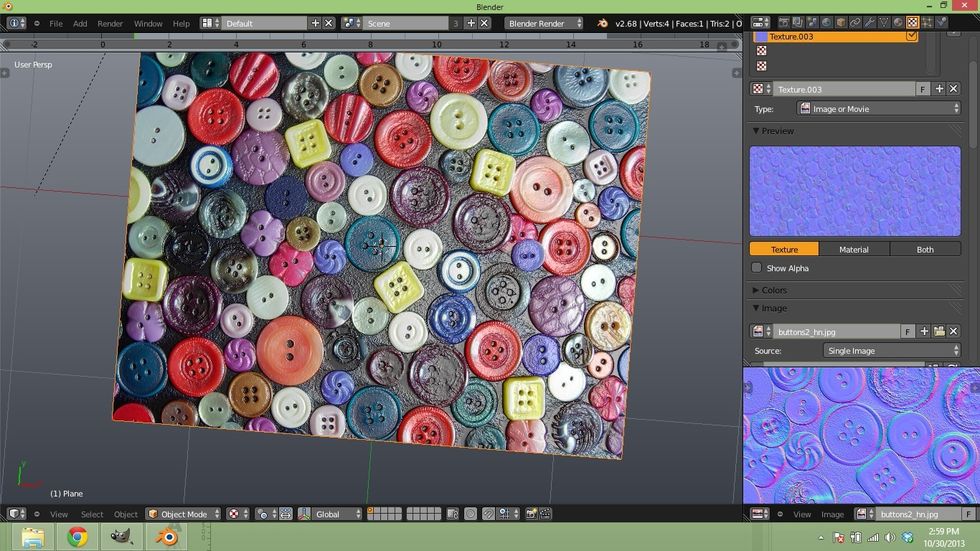This screenshot has width=980, height=551.
Task: Open the viewport shading mode selector
Action: 238,514
